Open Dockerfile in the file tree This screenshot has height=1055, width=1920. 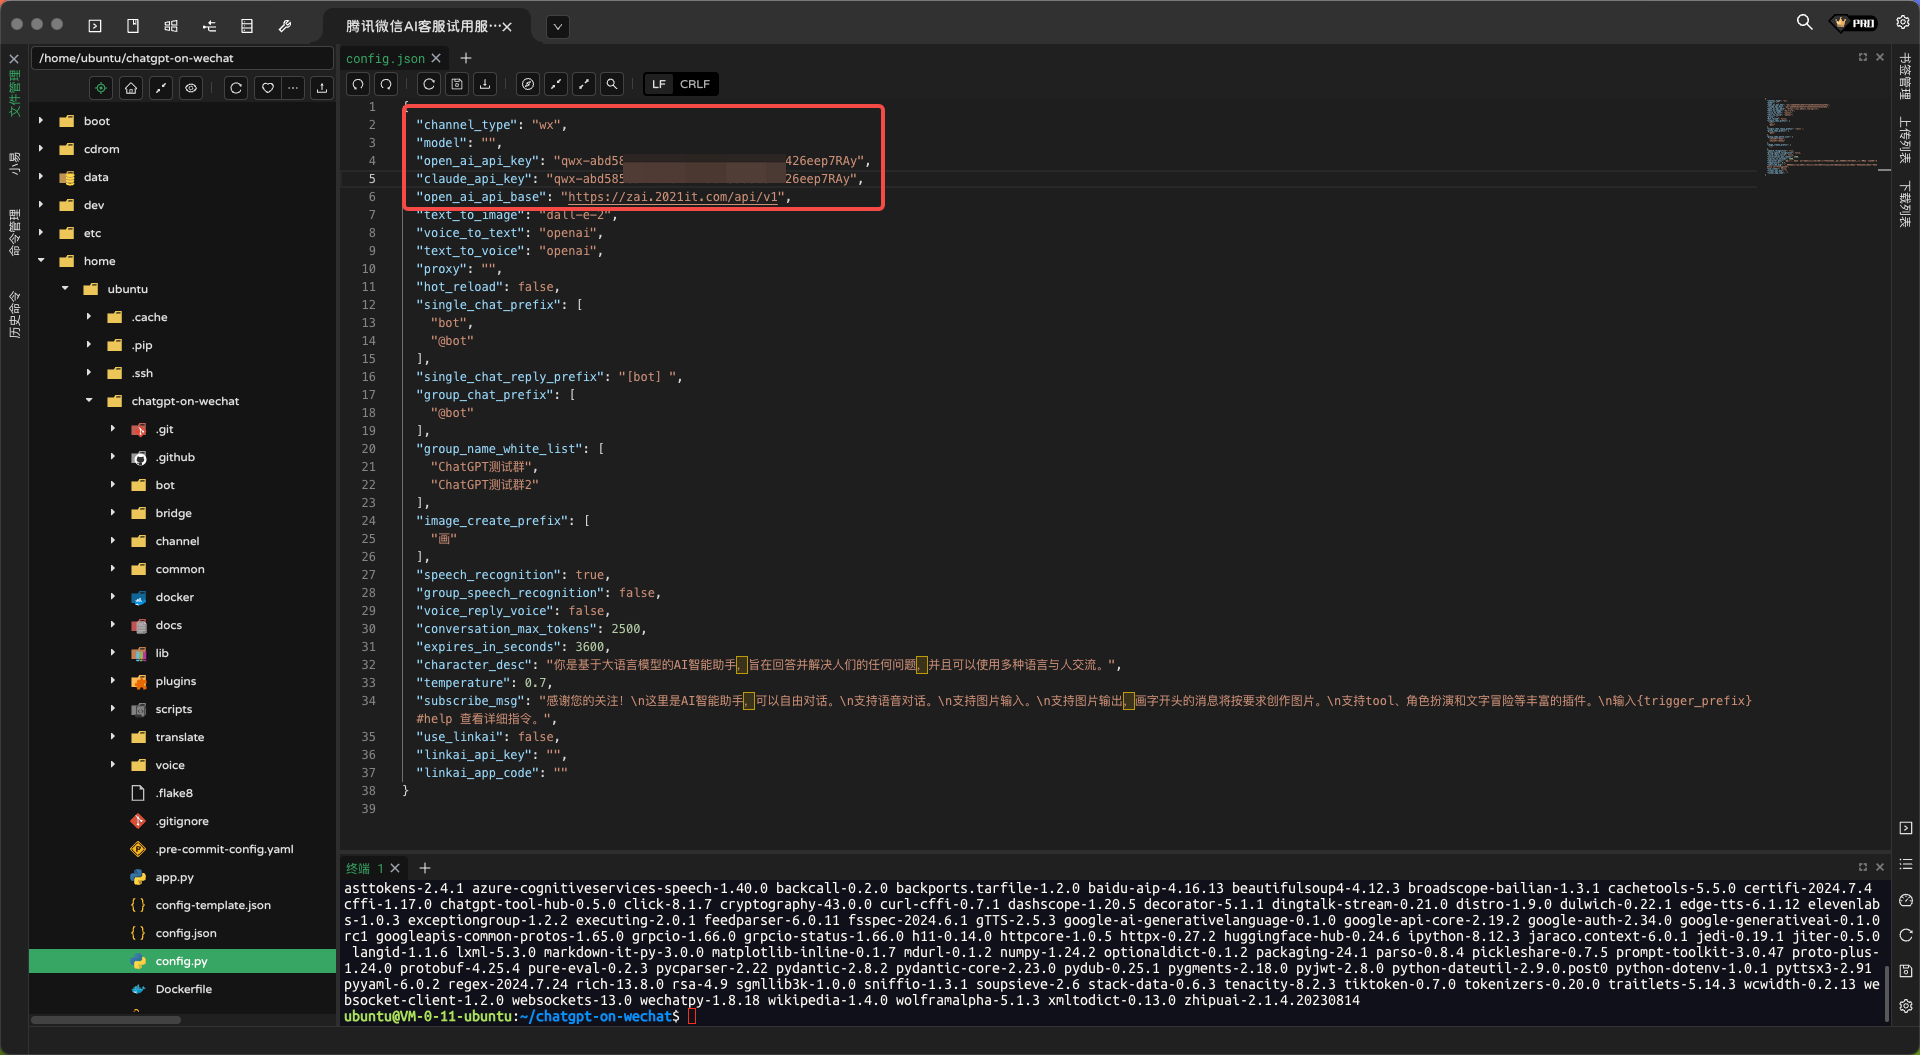click(184, 989)
